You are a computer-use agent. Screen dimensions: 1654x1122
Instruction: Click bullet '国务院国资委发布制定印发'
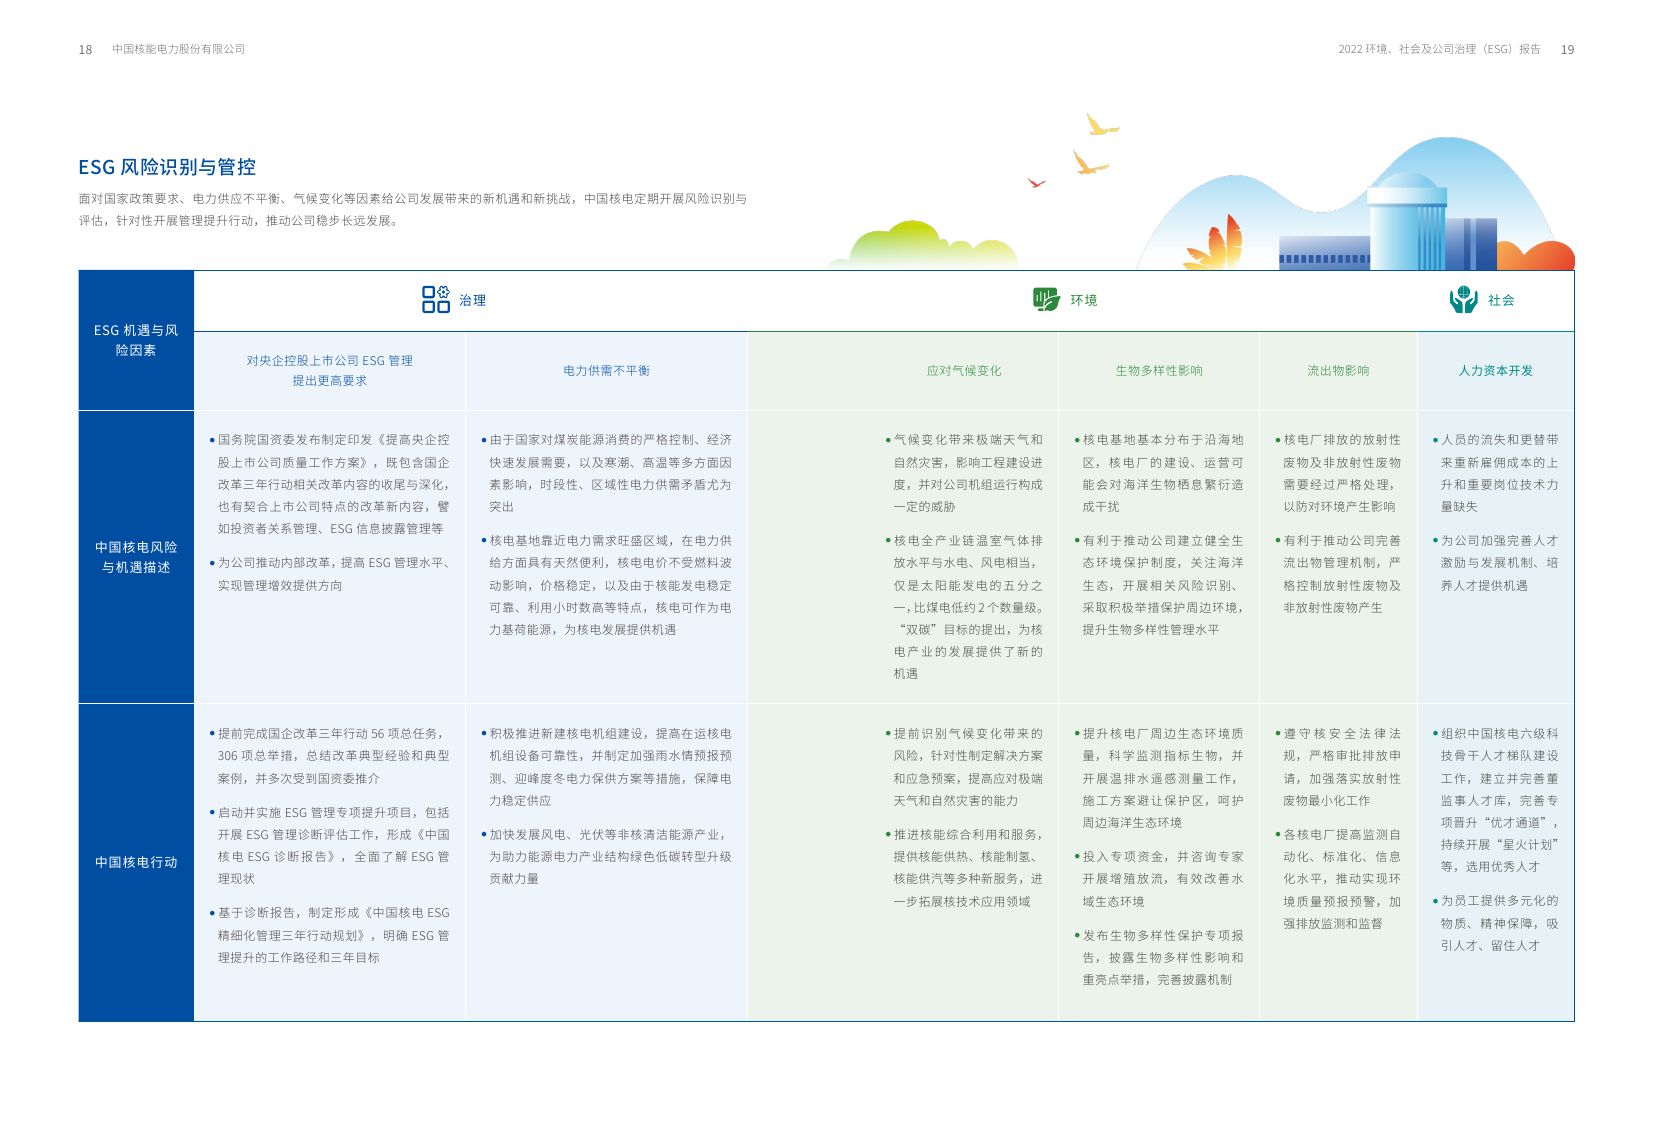pyautogui.click(x=330, y=484)
